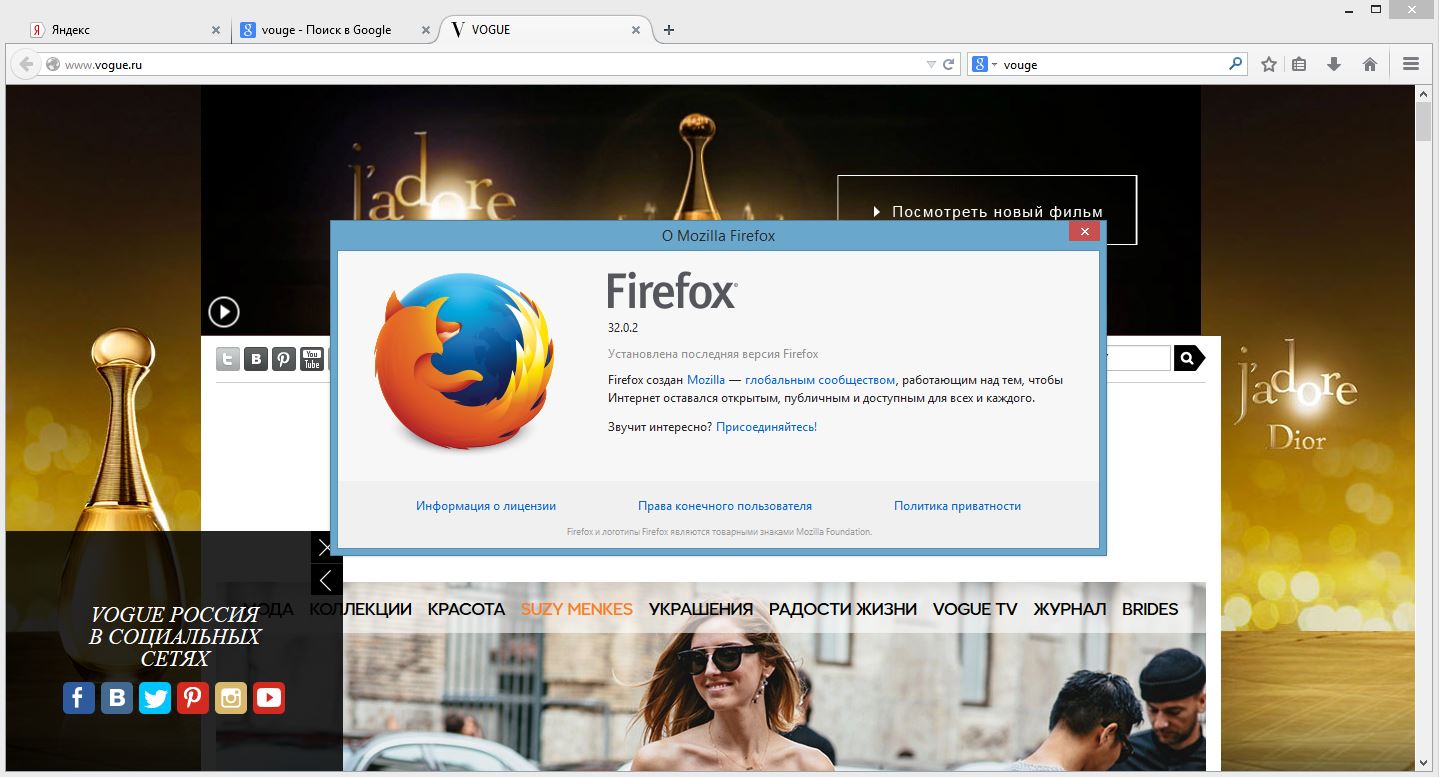
Task: Open the SUZY MENKES menu item
Action: 577,609
